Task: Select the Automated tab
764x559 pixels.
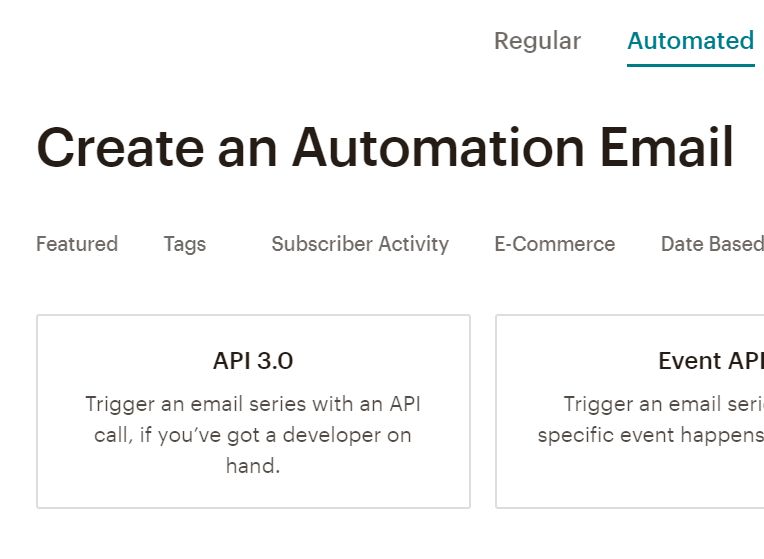Action: click(x=690, y=41)
